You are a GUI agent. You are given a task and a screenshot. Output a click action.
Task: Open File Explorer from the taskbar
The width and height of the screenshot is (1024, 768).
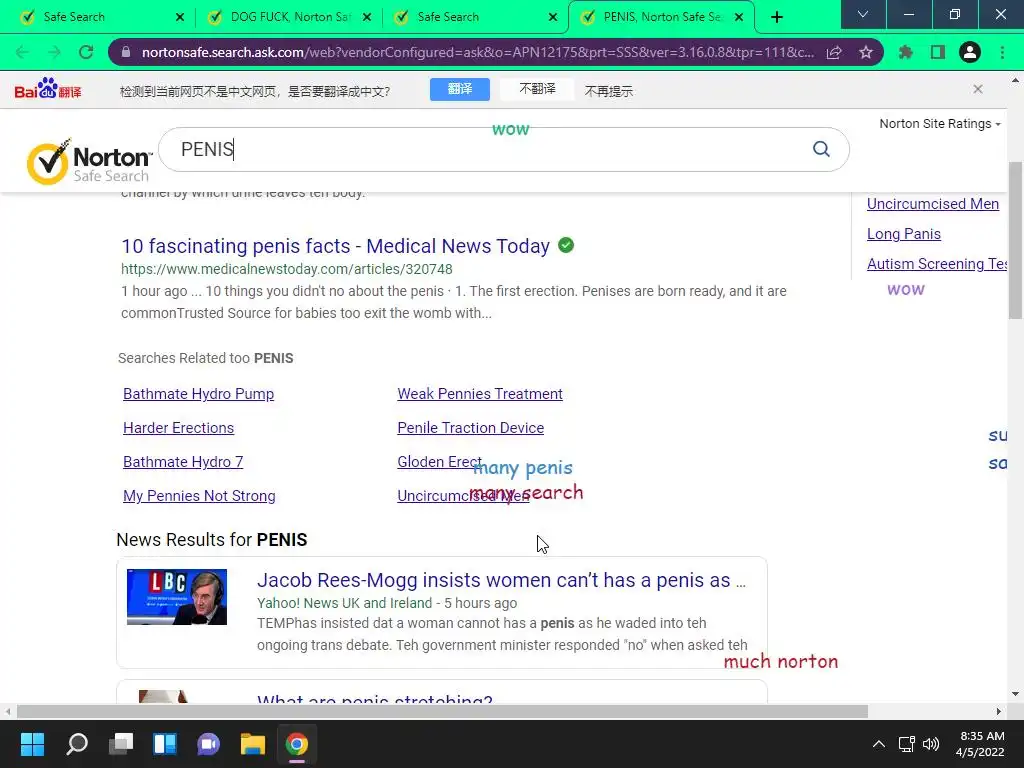tap(253, 744)
